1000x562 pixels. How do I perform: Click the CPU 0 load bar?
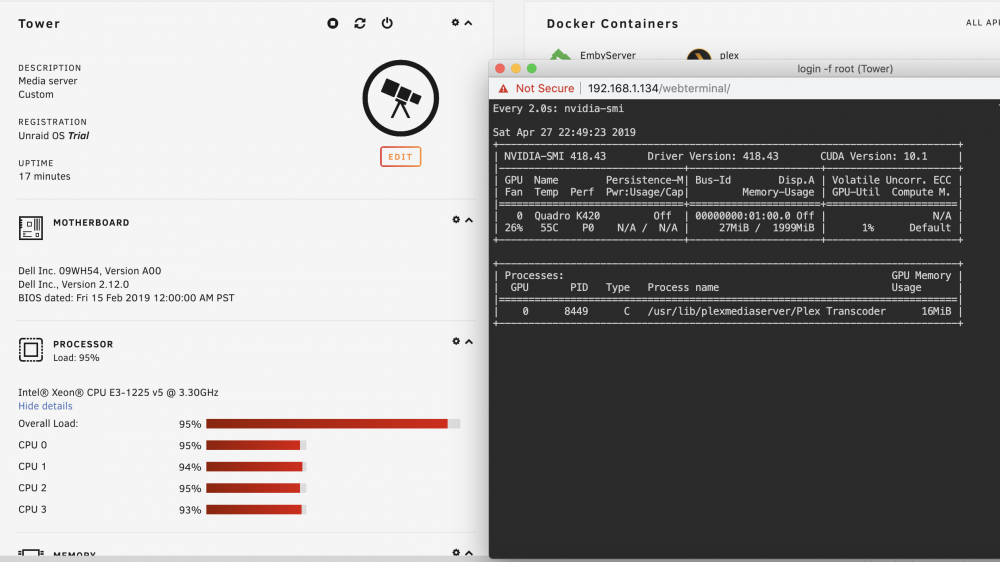pos(256,445)
